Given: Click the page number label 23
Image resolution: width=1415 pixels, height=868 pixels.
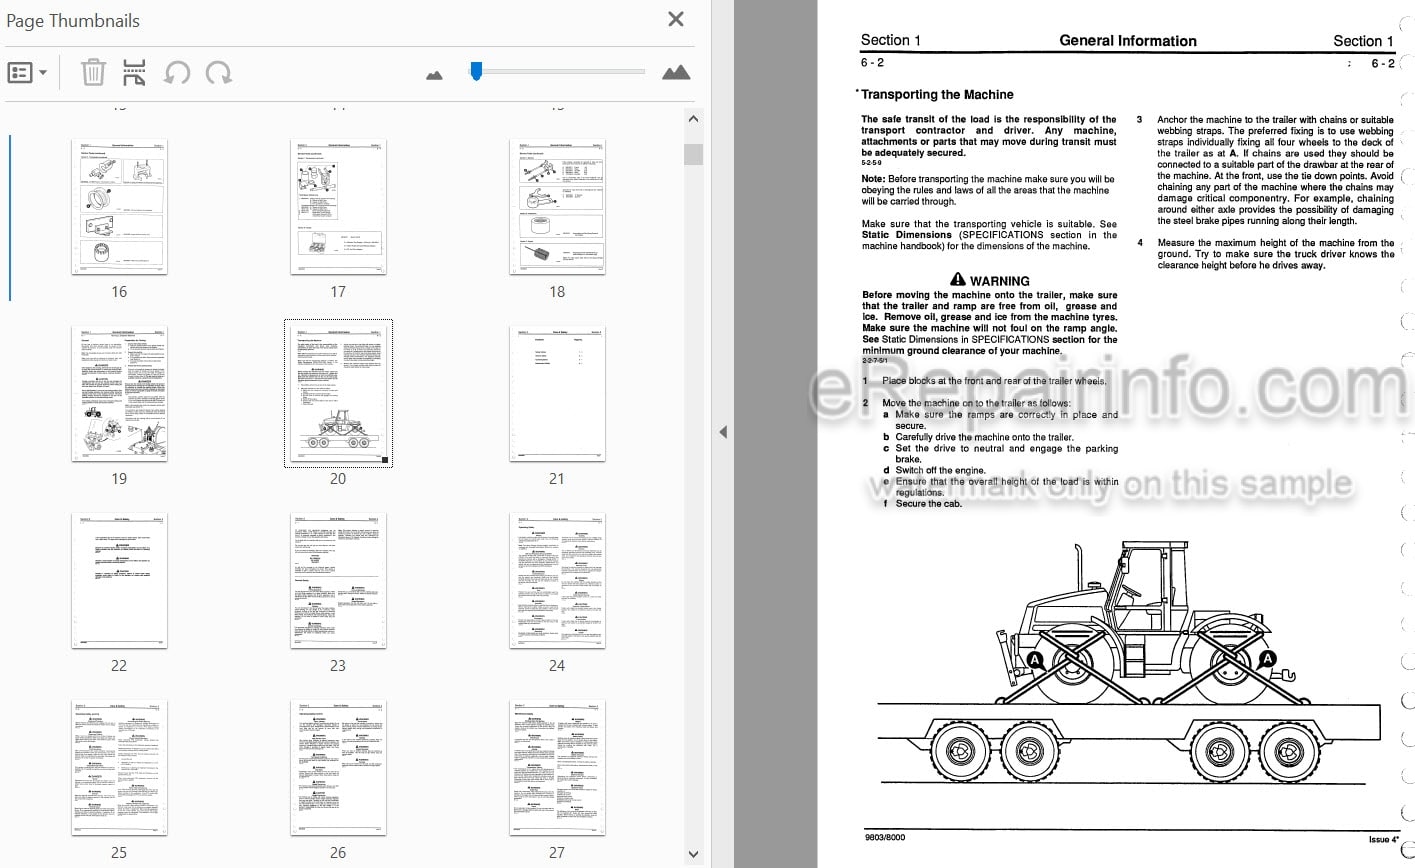Looking at the screenshot, I should pos(338,666).
